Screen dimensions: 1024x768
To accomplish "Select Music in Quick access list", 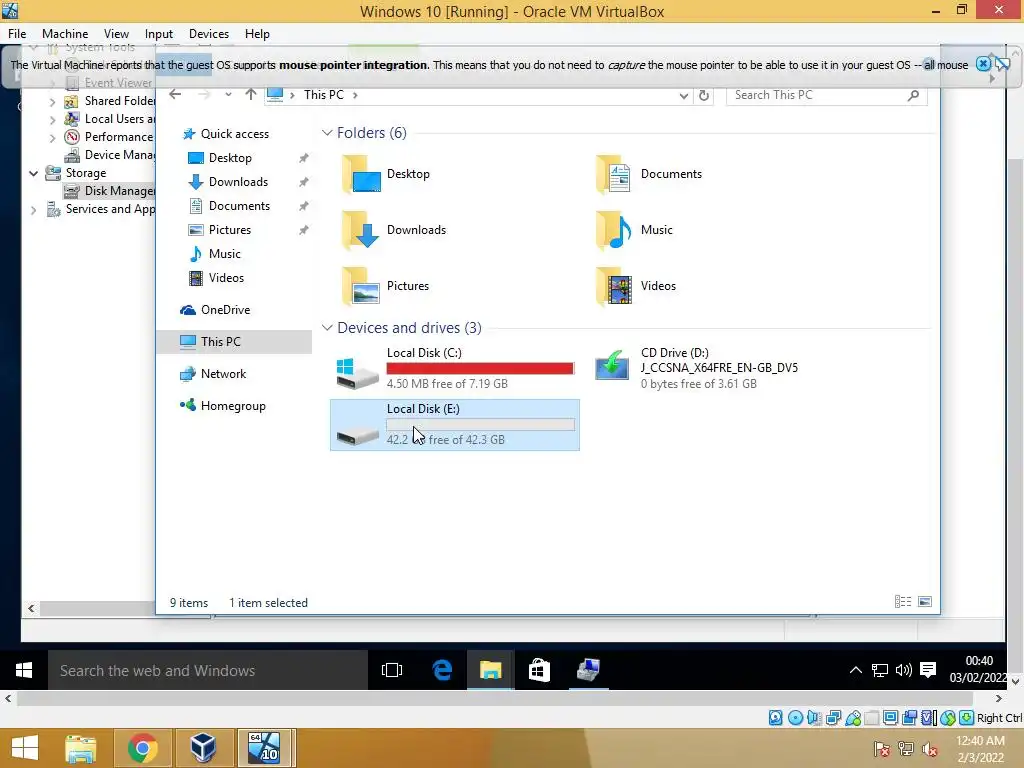I will [224, 254].
